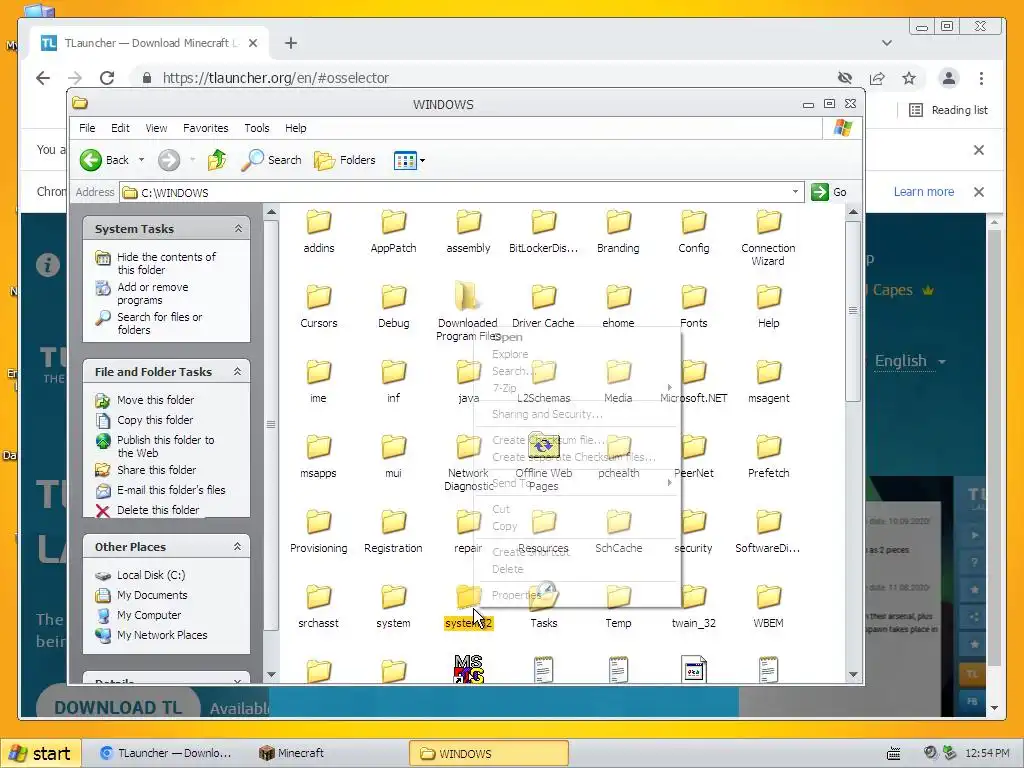The image size is (1024, 768).
Task: Bookmark page with Chrome star icon
Action: (908, 78)
